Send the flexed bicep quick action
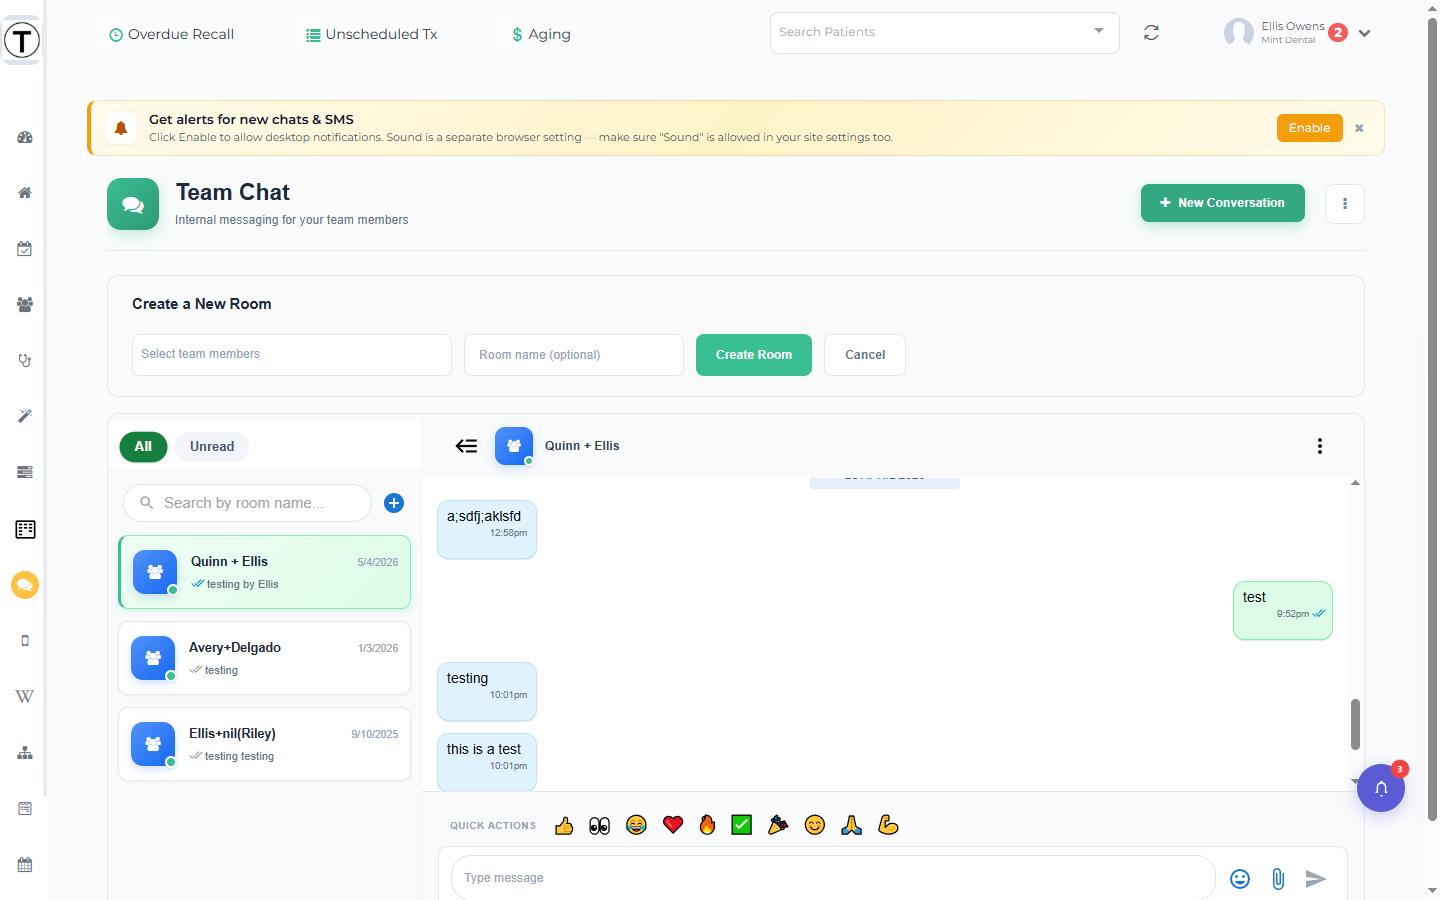Viewport: 1440px width, 900px height. point(888,825)
